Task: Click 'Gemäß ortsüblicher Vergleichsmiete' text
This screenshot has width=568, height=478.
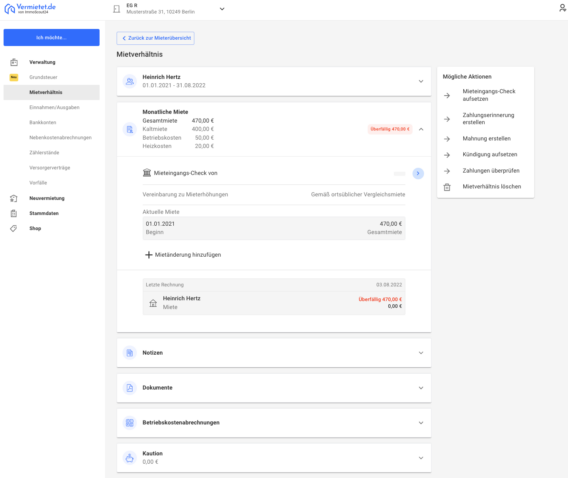Action: click(x=358, y=194)
